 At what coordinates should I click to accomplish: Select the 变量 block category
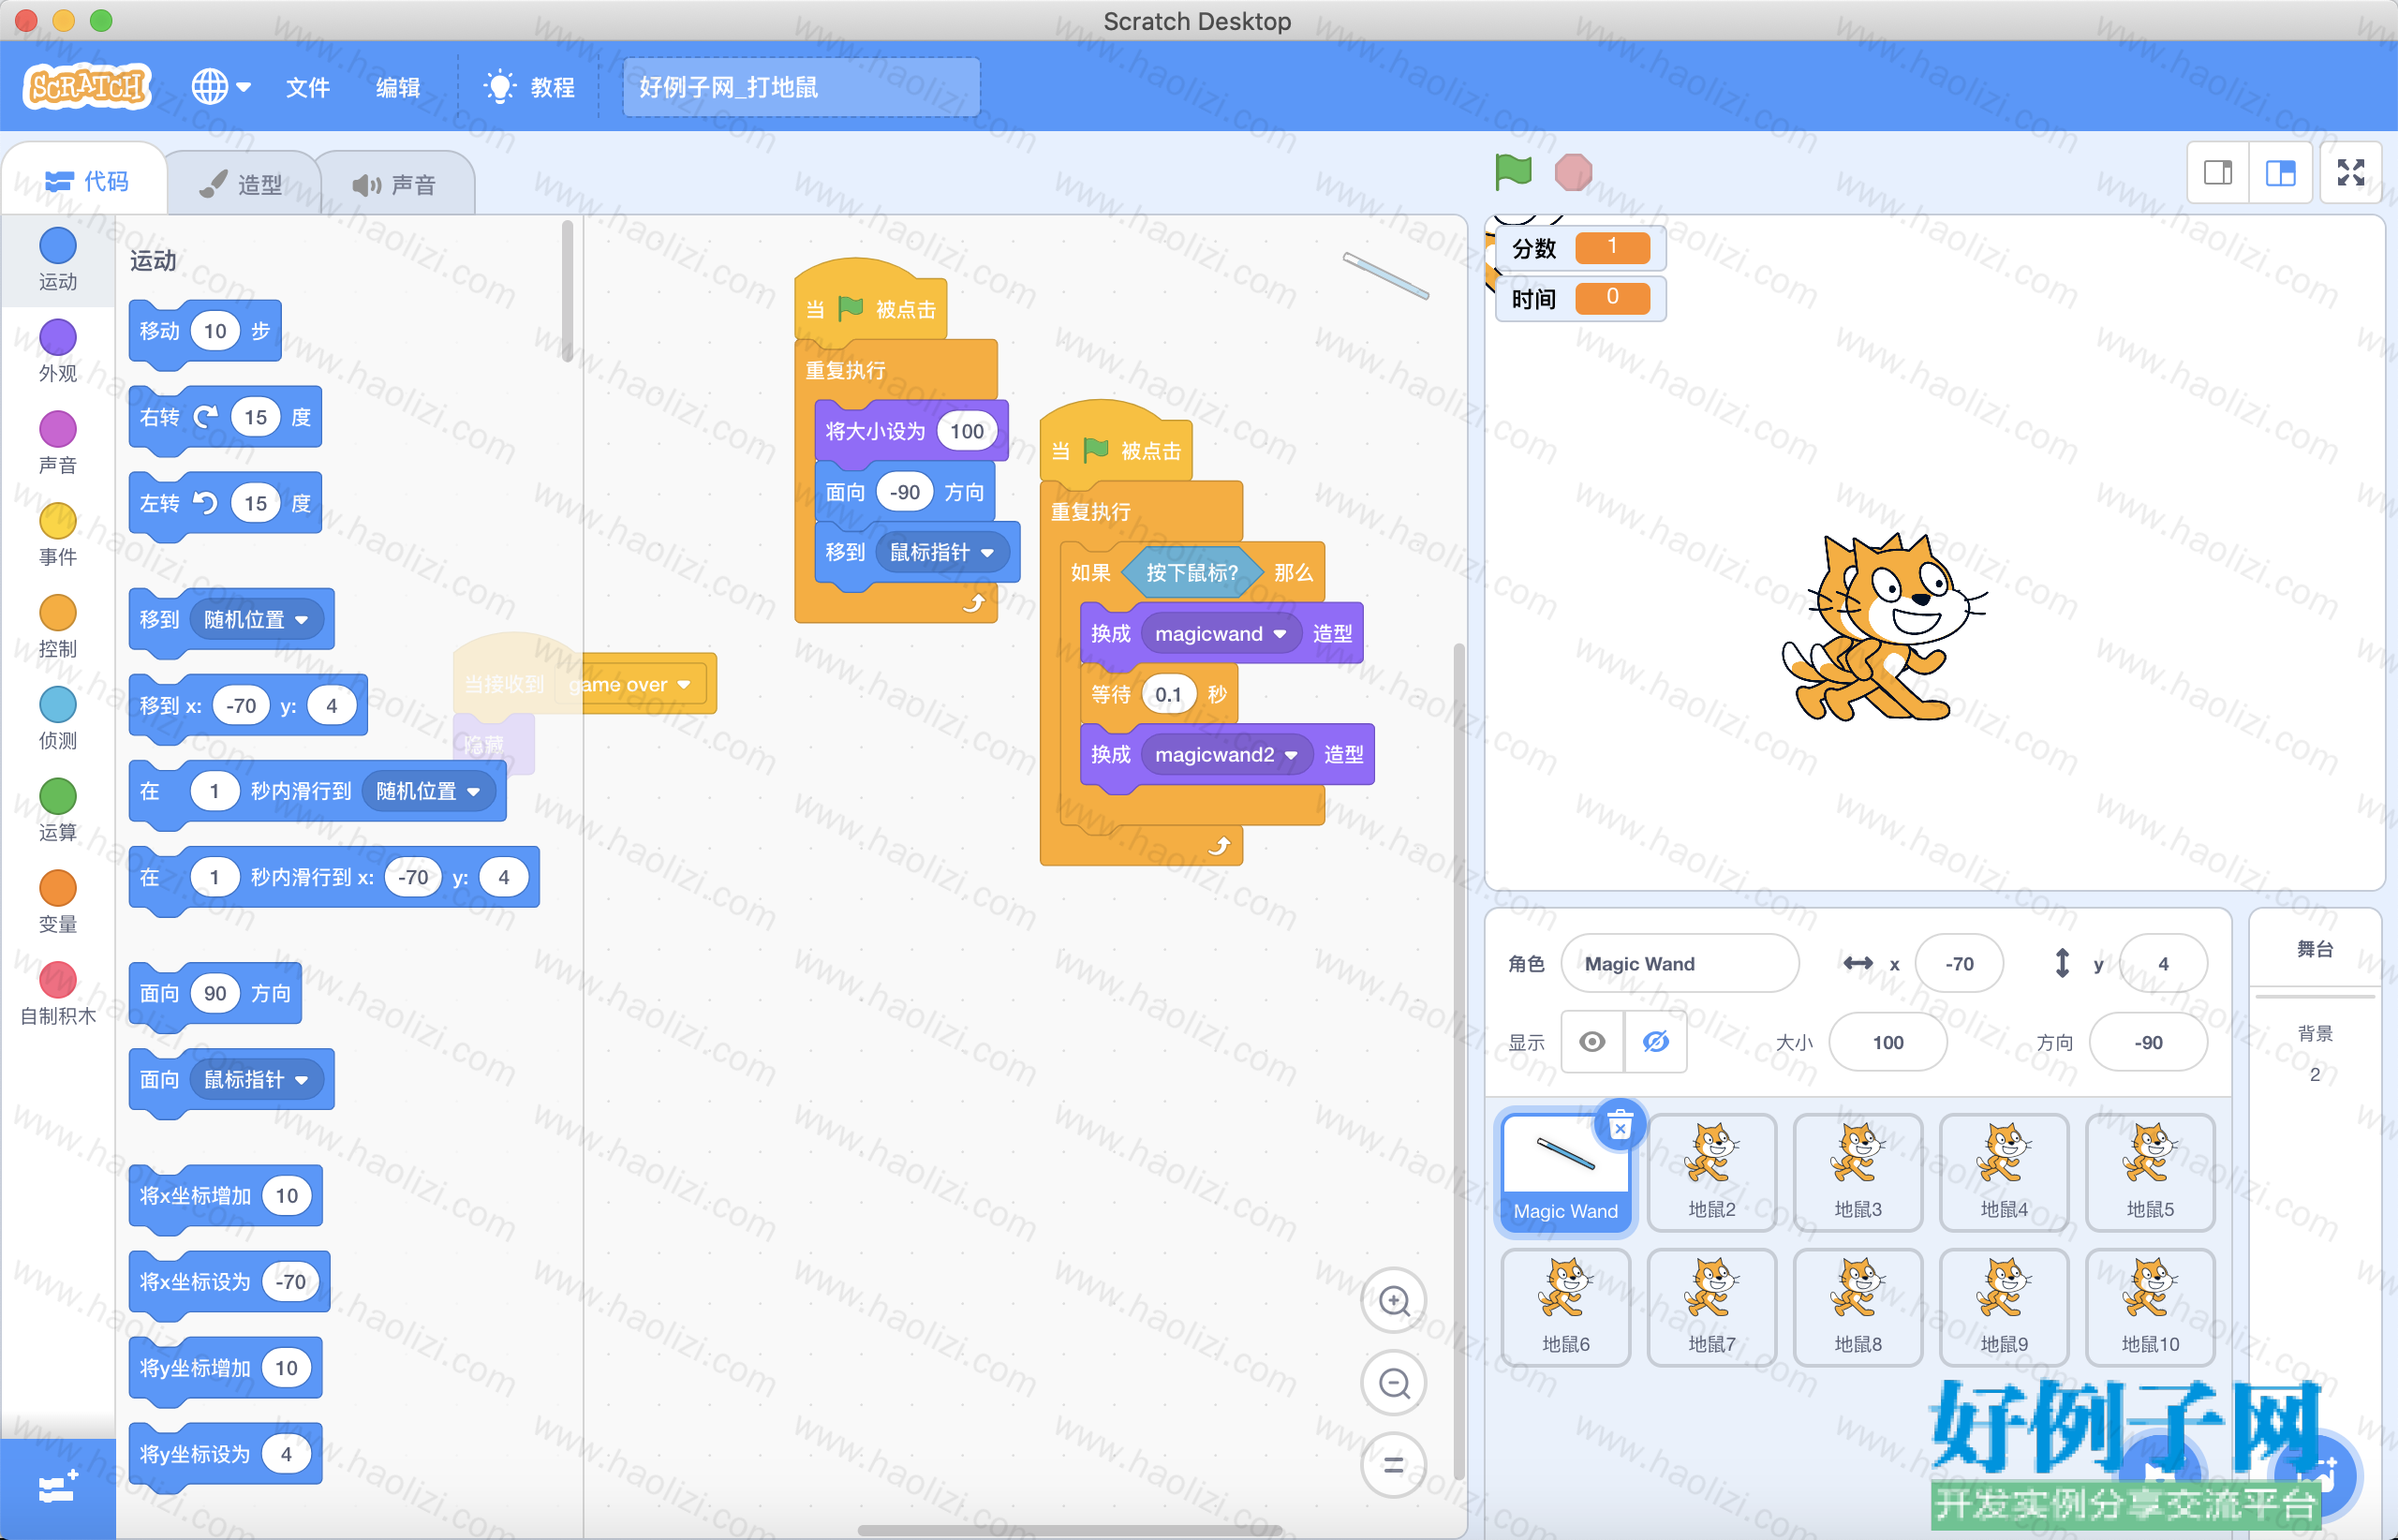(58, 903)
